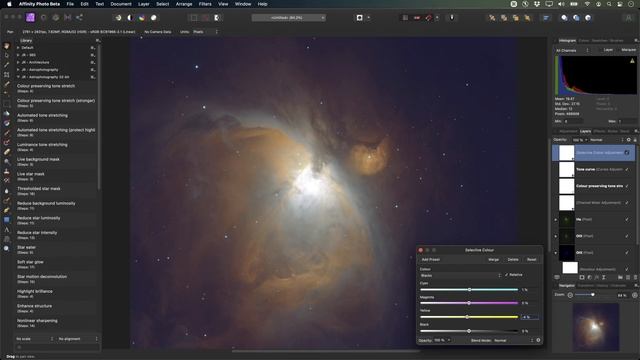Screen dimensions: 640x360
Task: Toggle visibility of Colour preserving tone stretch layer
Action: tap(627, 186)
